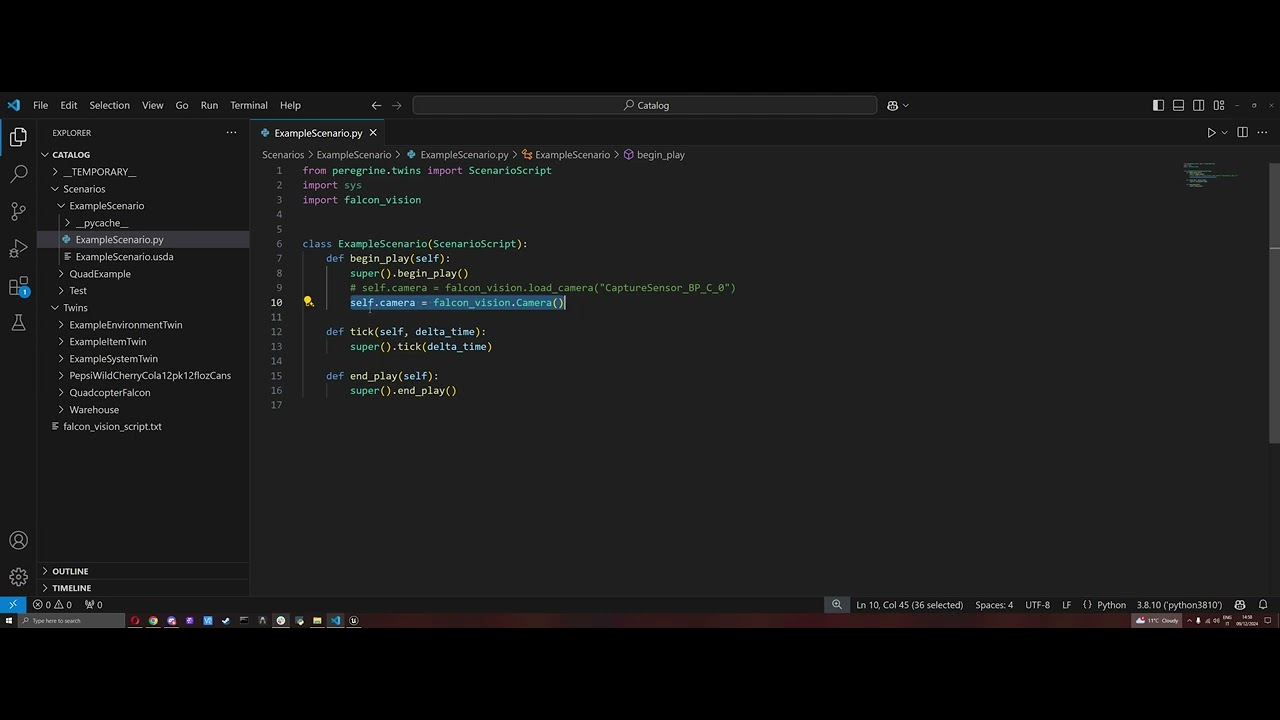The height and width of the screenshot is (720, 1280).
Task: Open the Terminal menu
Action: tap(249, 105)
